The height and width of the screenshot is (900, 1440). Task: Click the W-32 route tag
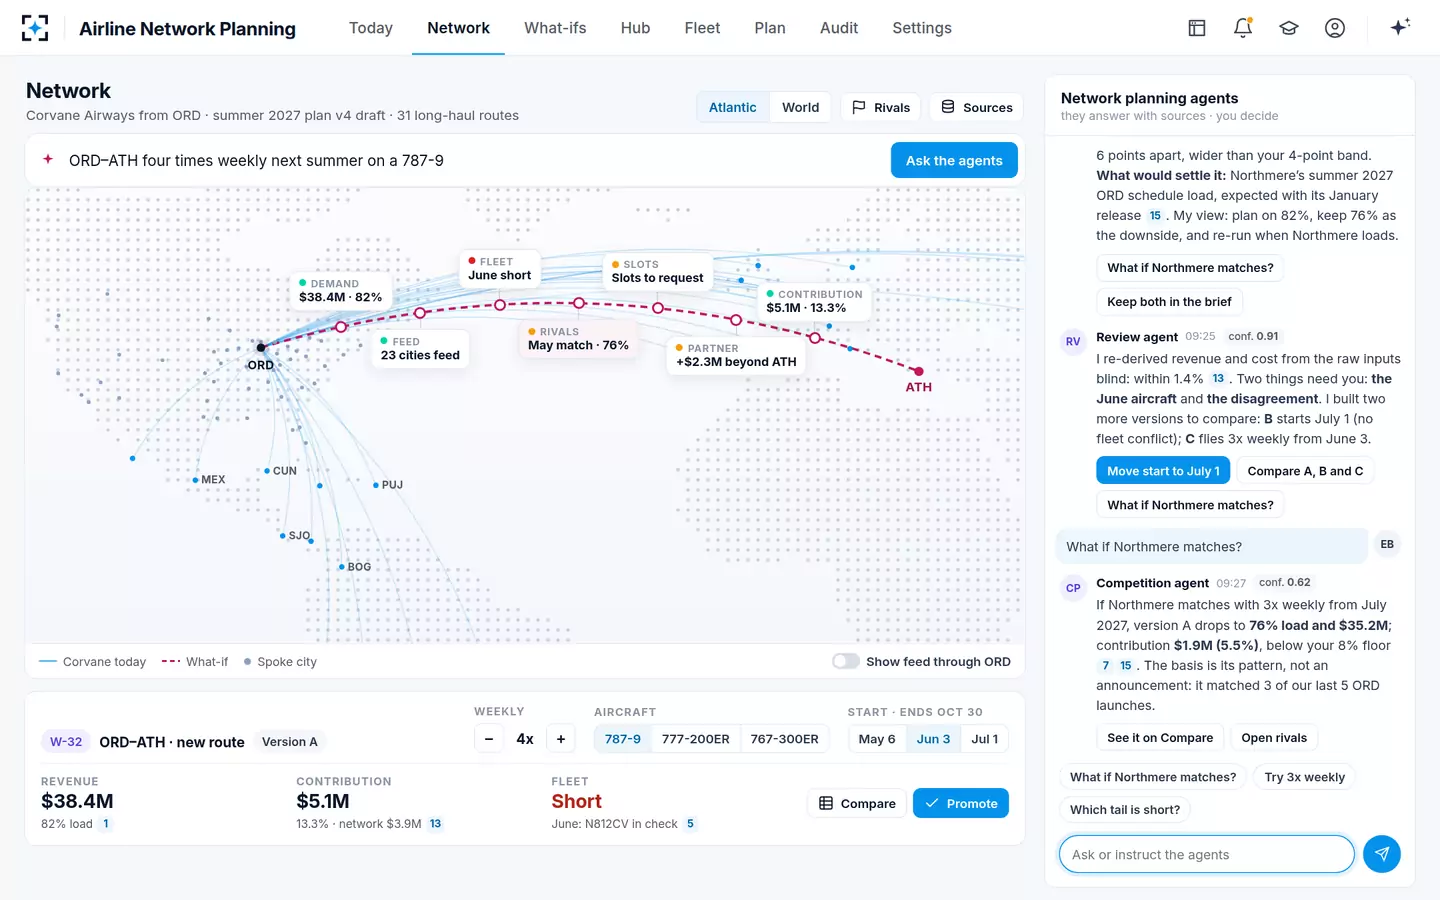click(66, 742)
